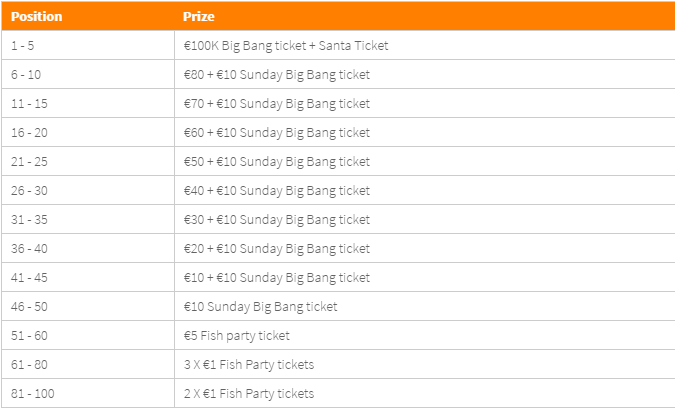Click the €80 + €10 Sunday ticket prize
This screenshot has width=675, height=409.
click(277, 74)
